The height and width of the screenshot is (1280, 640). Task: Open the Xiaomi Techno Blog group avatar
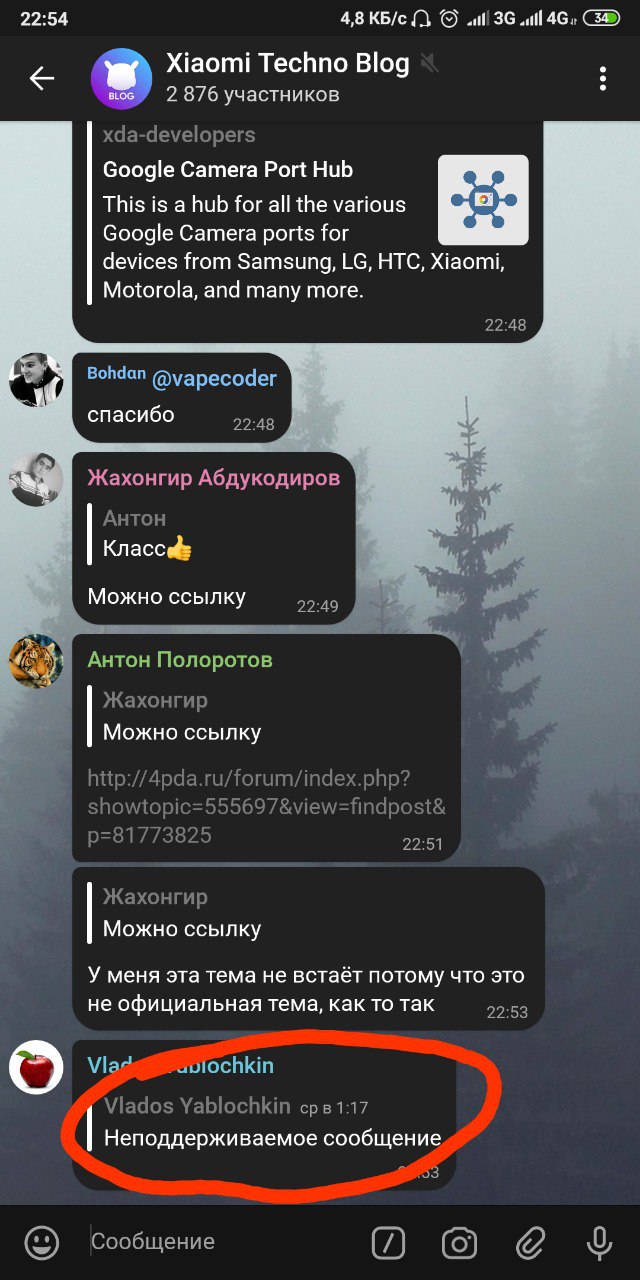click(121, 78)
